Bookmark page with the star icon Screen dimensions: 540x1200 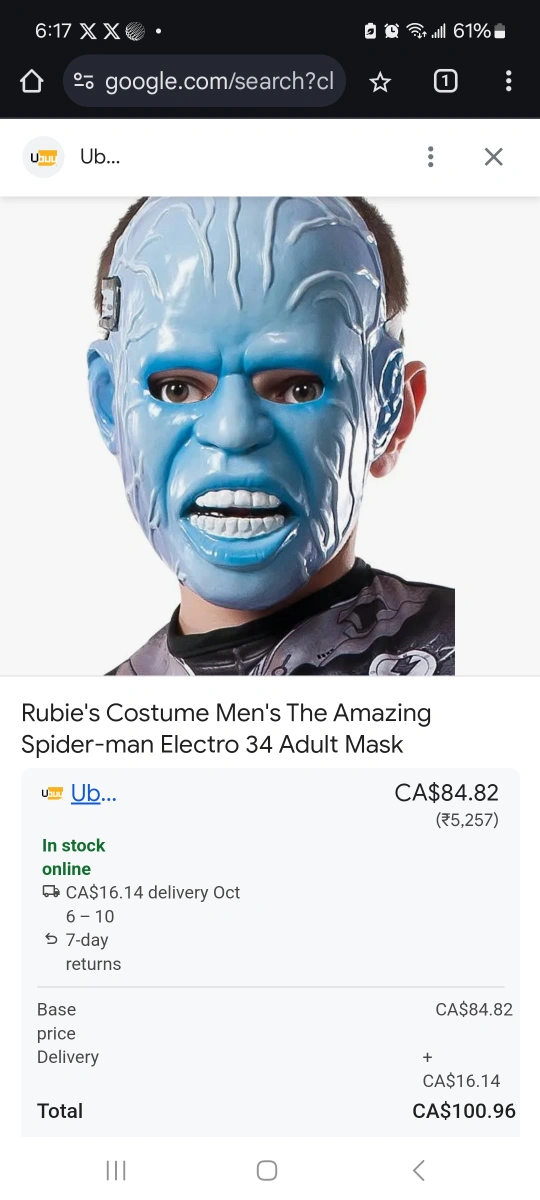click(x=380, y=82)
